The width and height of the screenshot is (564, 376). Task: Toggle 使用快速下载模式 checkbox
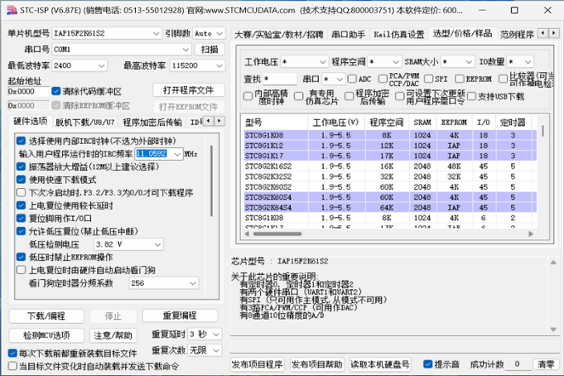(21, 180)
